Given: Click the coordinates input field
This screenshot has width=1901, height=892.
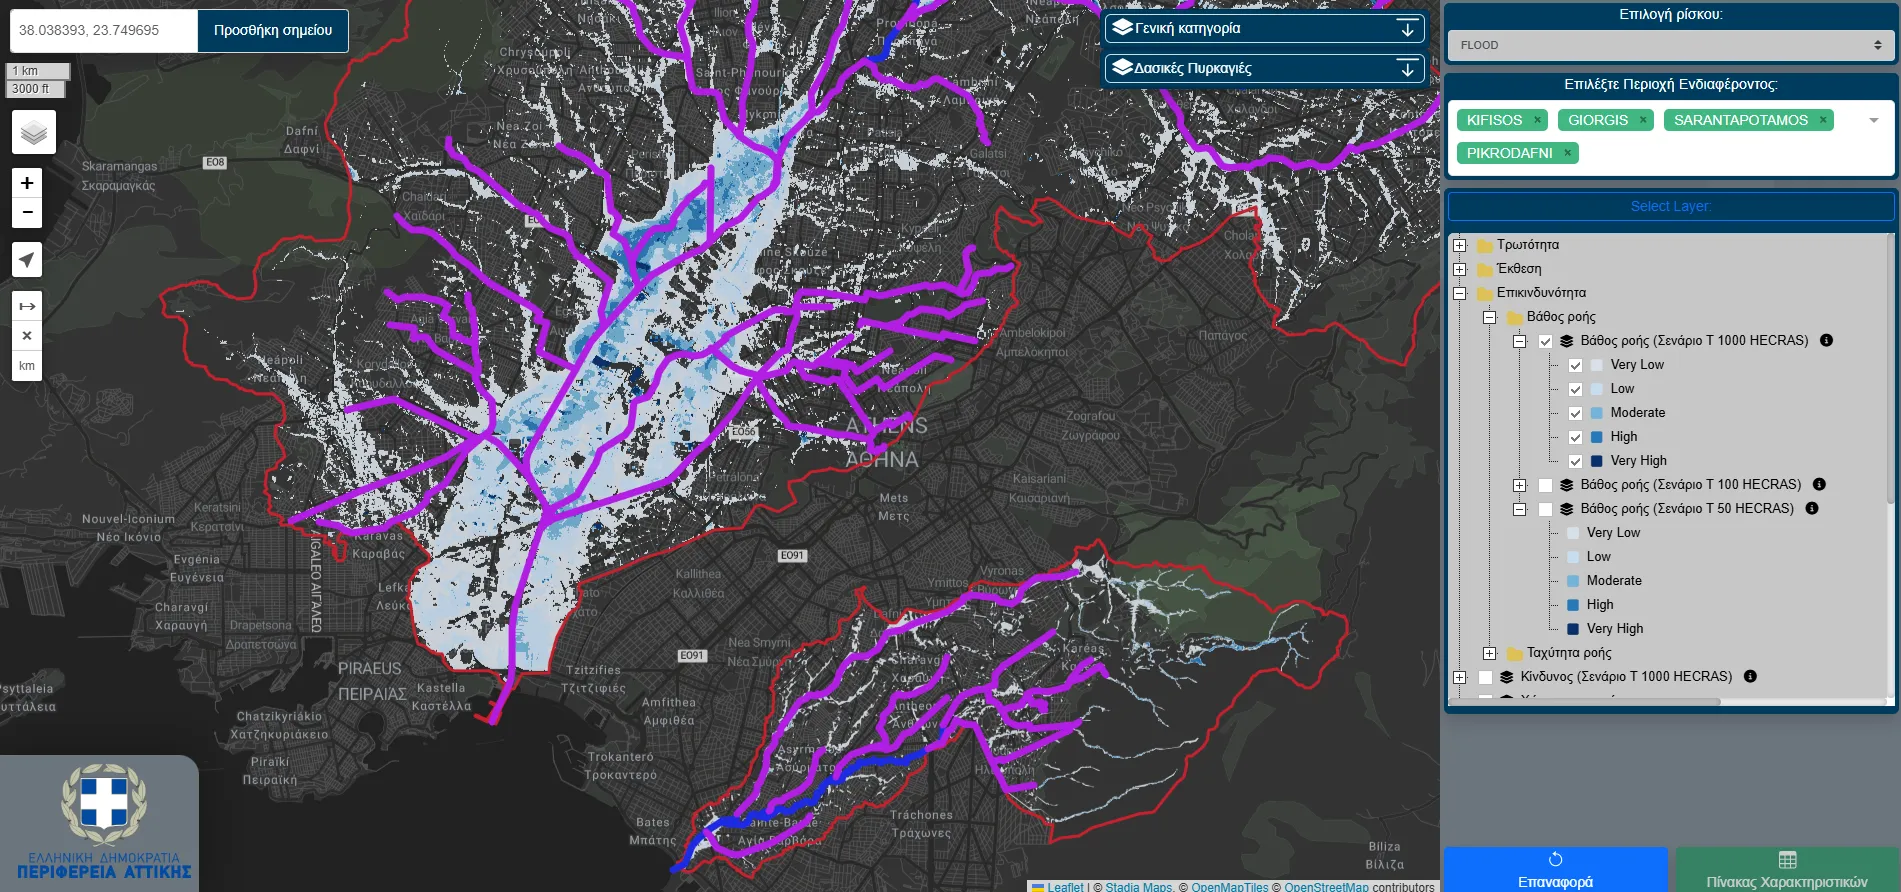Looking at the screenshot, I should (103, 31).
